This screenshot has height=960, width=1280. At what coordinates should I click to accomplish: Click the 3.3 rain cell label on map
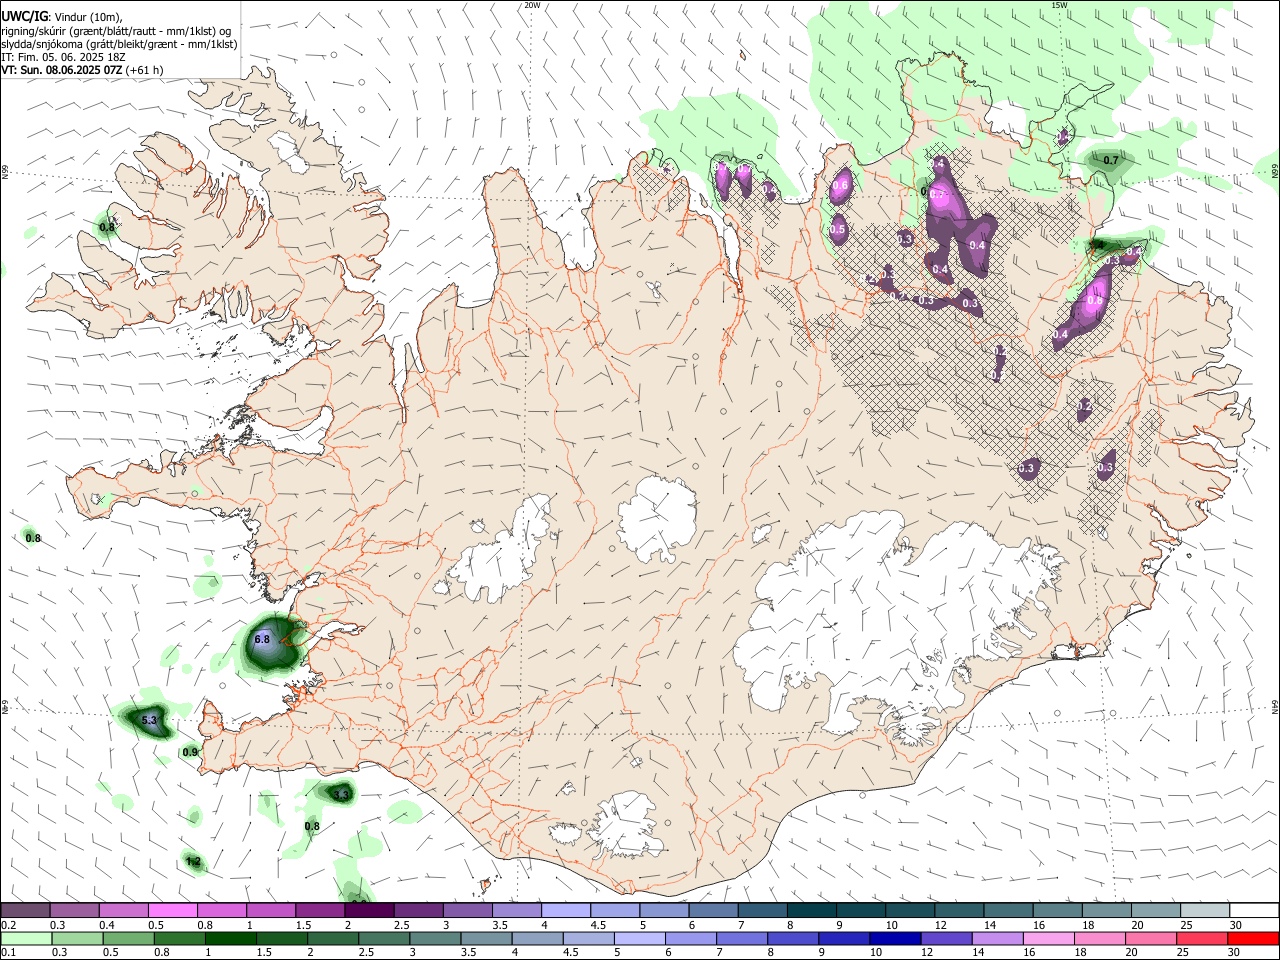(341, 795)
